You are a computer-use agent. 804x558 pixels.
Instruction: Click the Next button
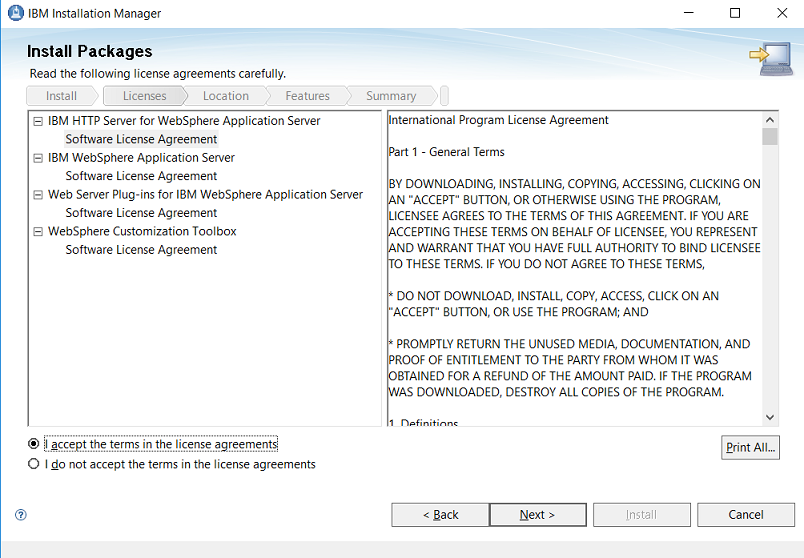(538, 514)
